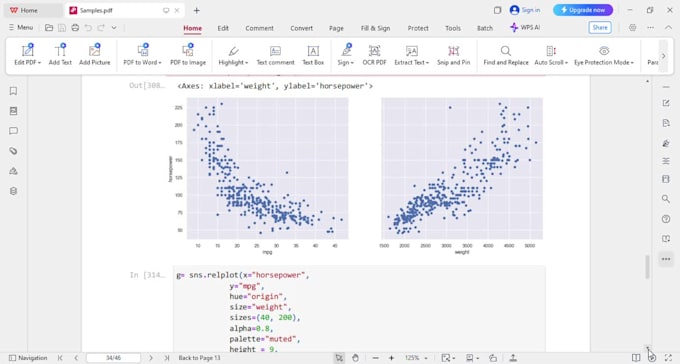Click the page number input field

point(113,358)
